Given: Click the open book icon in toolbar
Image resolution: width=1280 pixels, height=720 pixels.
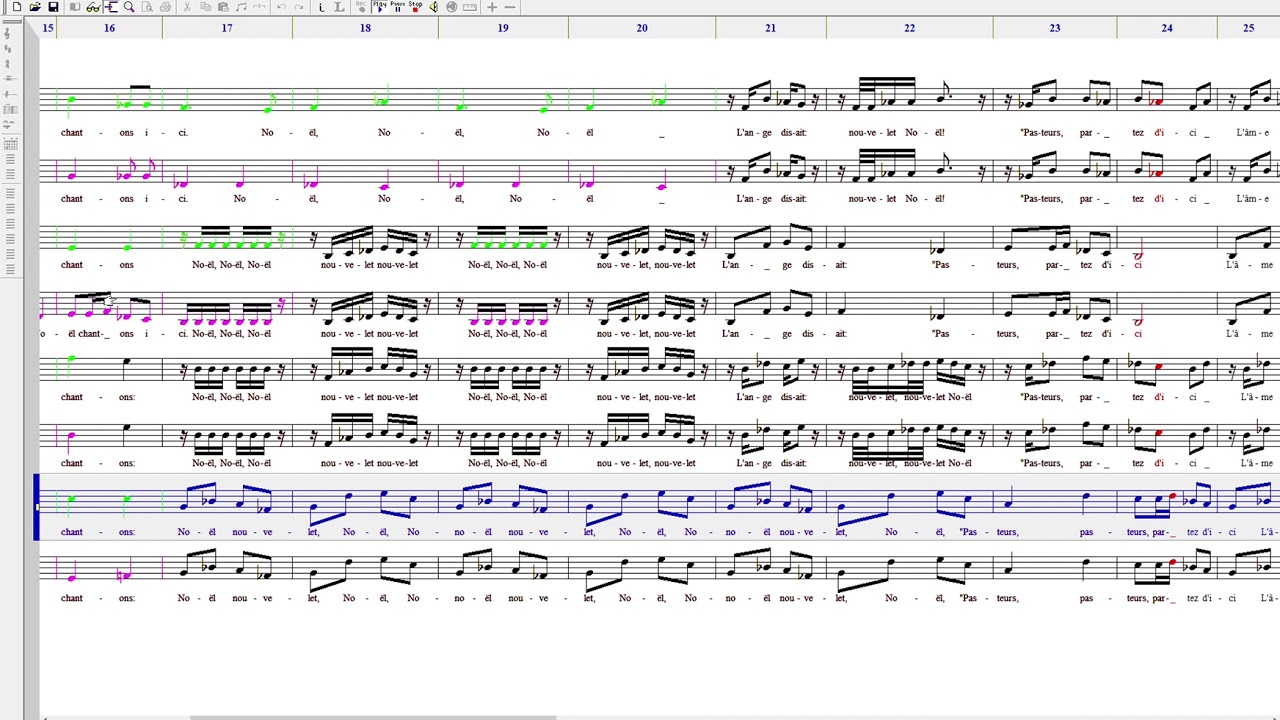Looking at the screenshot, I should click(x=75, y=7).
